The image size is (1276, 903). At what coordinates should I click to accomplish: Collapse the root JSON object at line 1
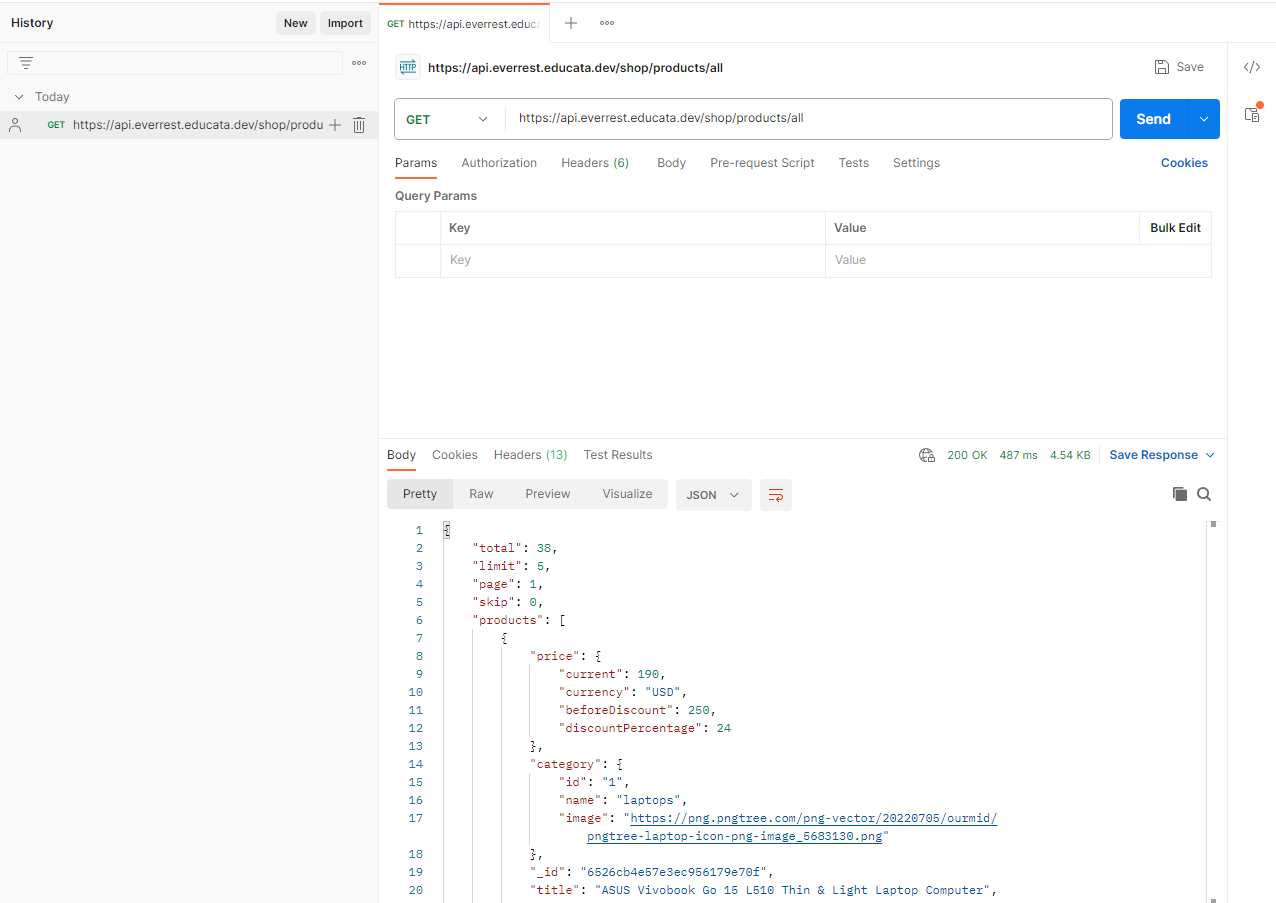(447, 530)
